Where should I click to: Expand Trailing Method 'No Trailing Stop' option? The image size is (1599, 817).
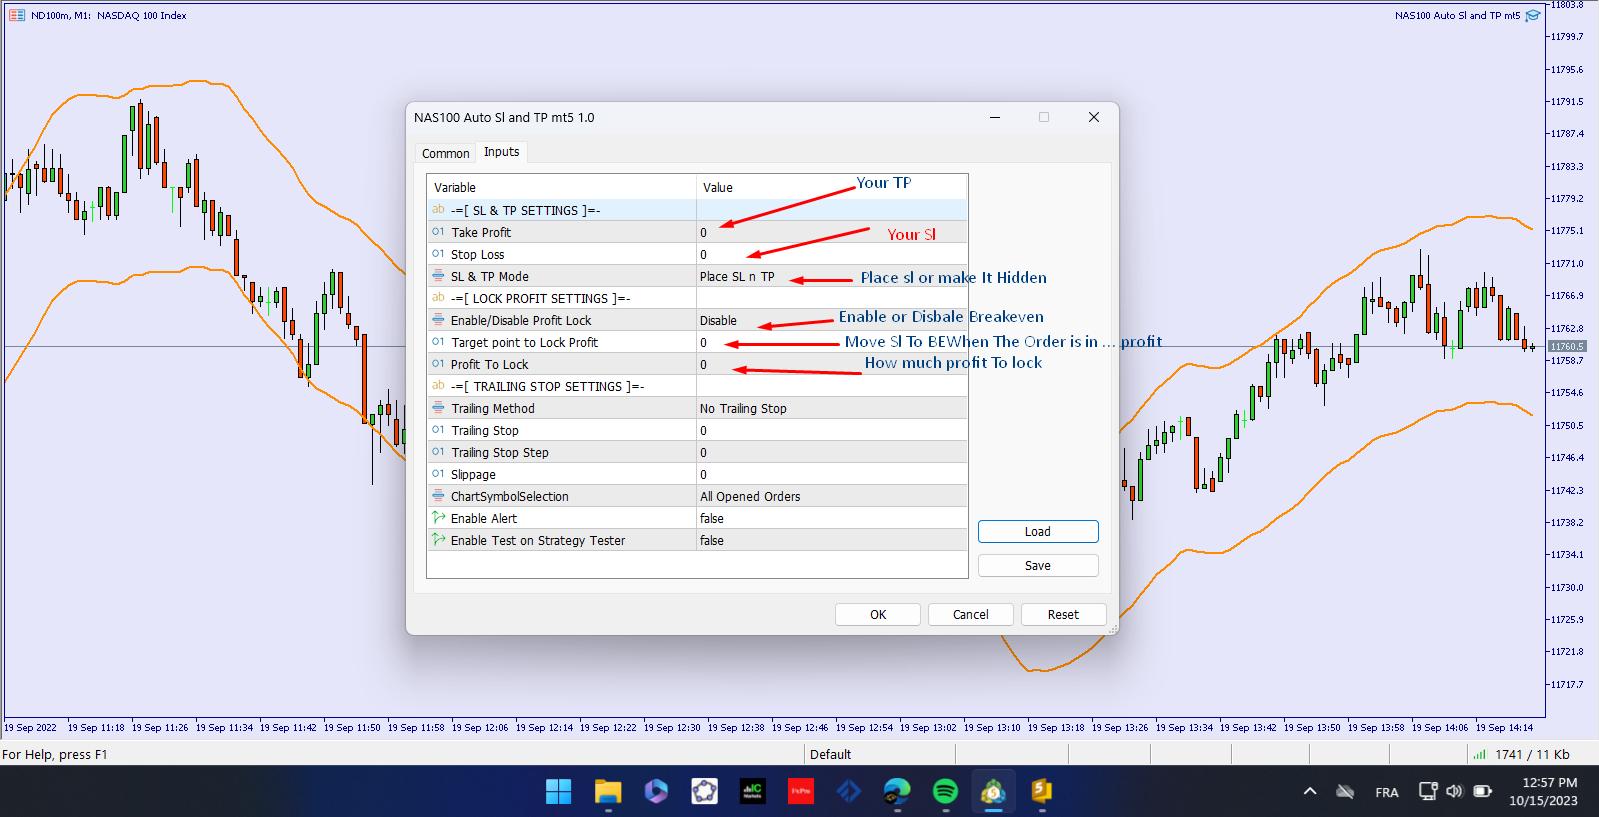830,408
